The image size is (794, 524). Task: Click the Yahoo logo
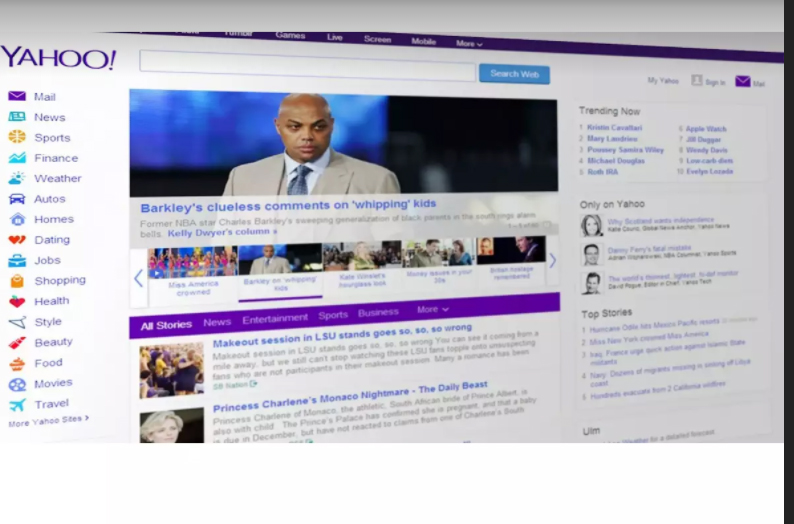pyautogui.click(x=58, y=57)
